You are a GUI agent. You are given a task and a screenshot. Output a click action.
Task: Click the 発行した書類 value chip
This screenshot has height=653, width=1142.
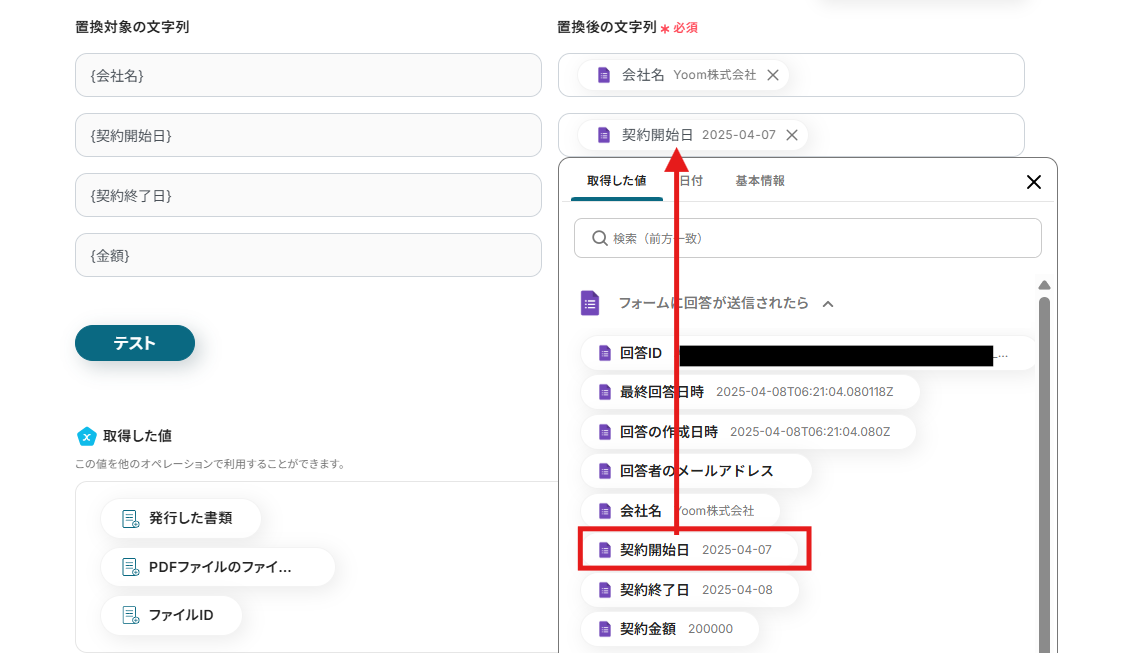(x=181, y=518)
